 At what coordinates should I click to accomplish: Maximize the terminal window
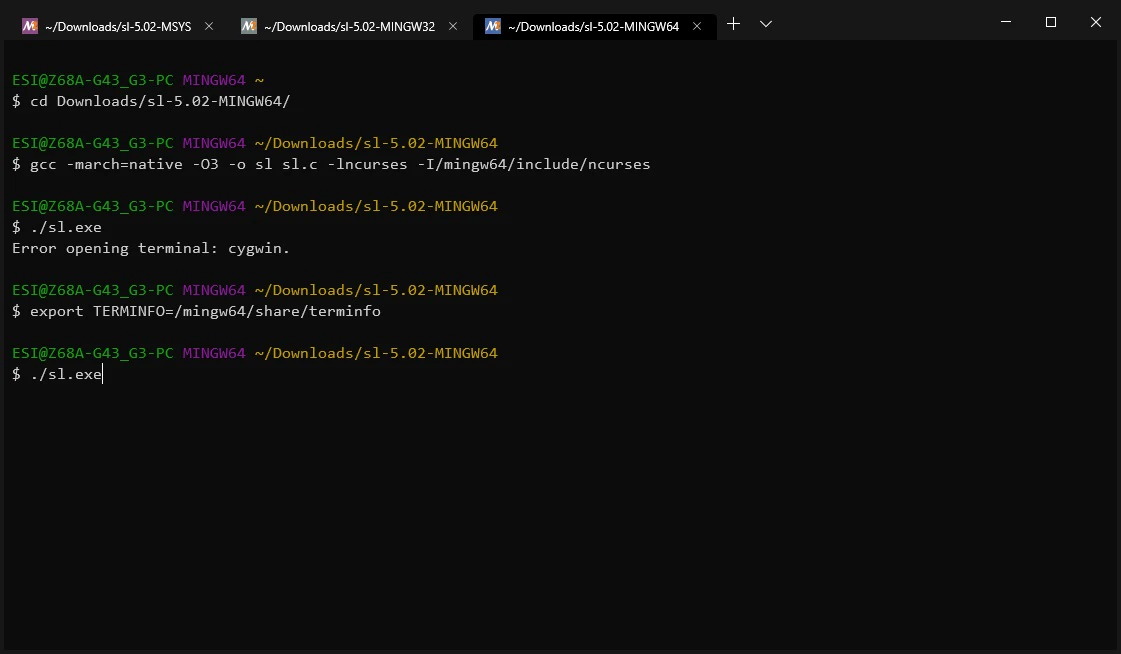pyautogui.click(x=1051, y=22)
